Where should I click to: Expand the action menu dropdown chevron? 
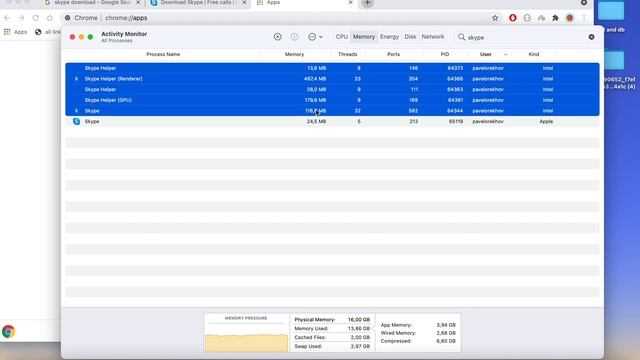(x=321, y=37)
